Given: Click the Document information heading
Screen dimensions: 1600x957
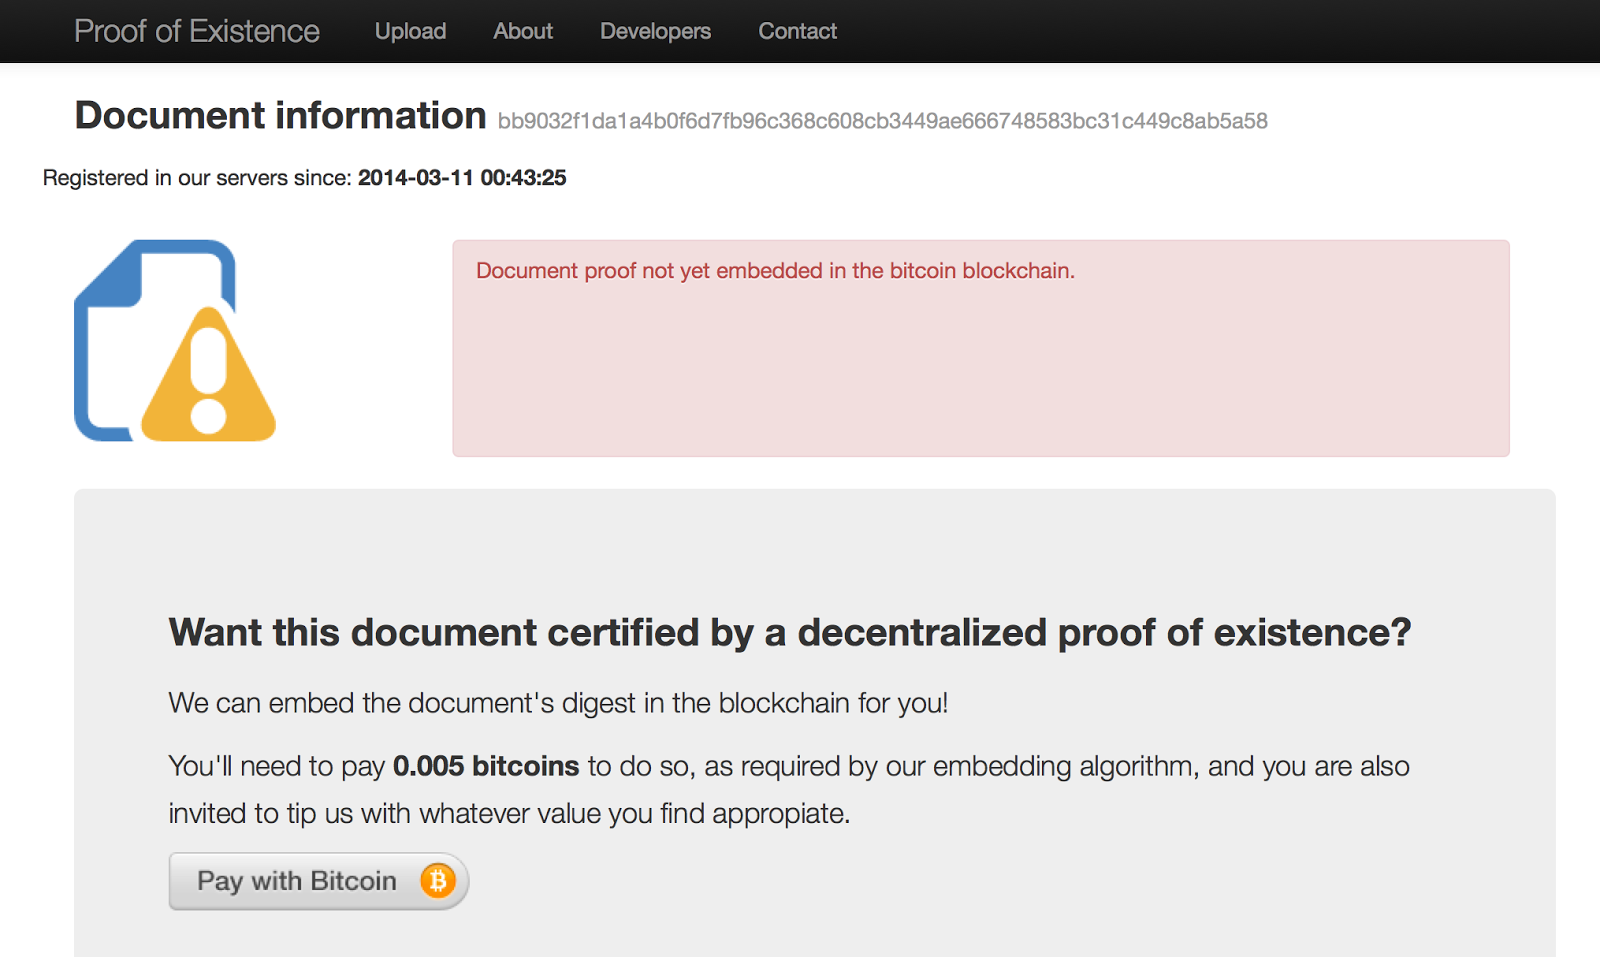Looking at the screenshot, I should click(x=281, y=116).
